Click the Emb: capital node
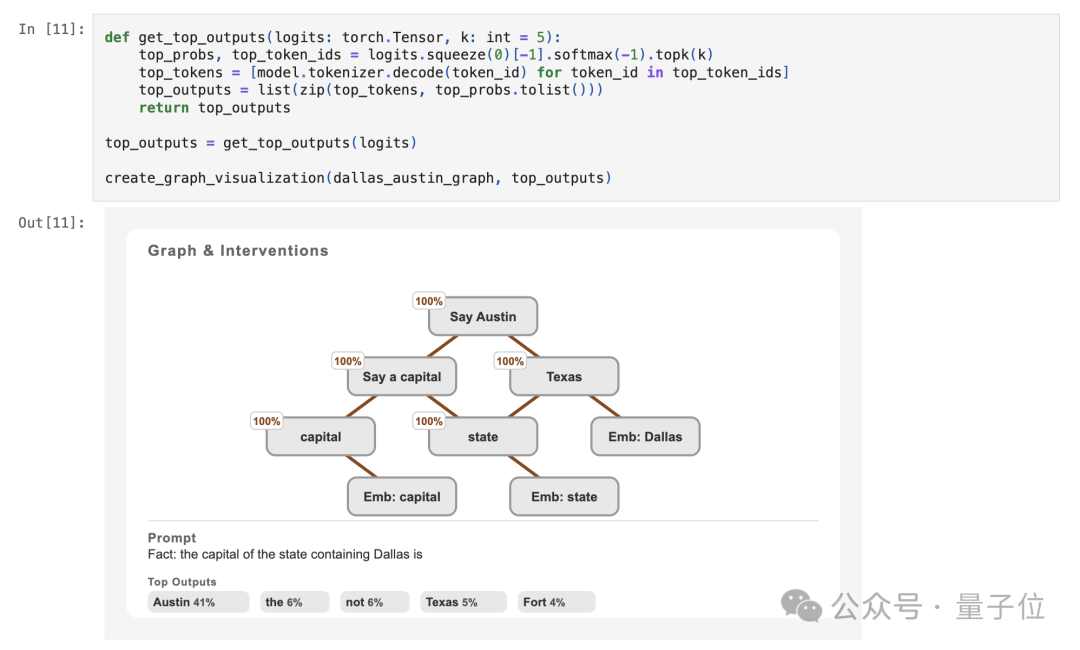 click(402, 496)
